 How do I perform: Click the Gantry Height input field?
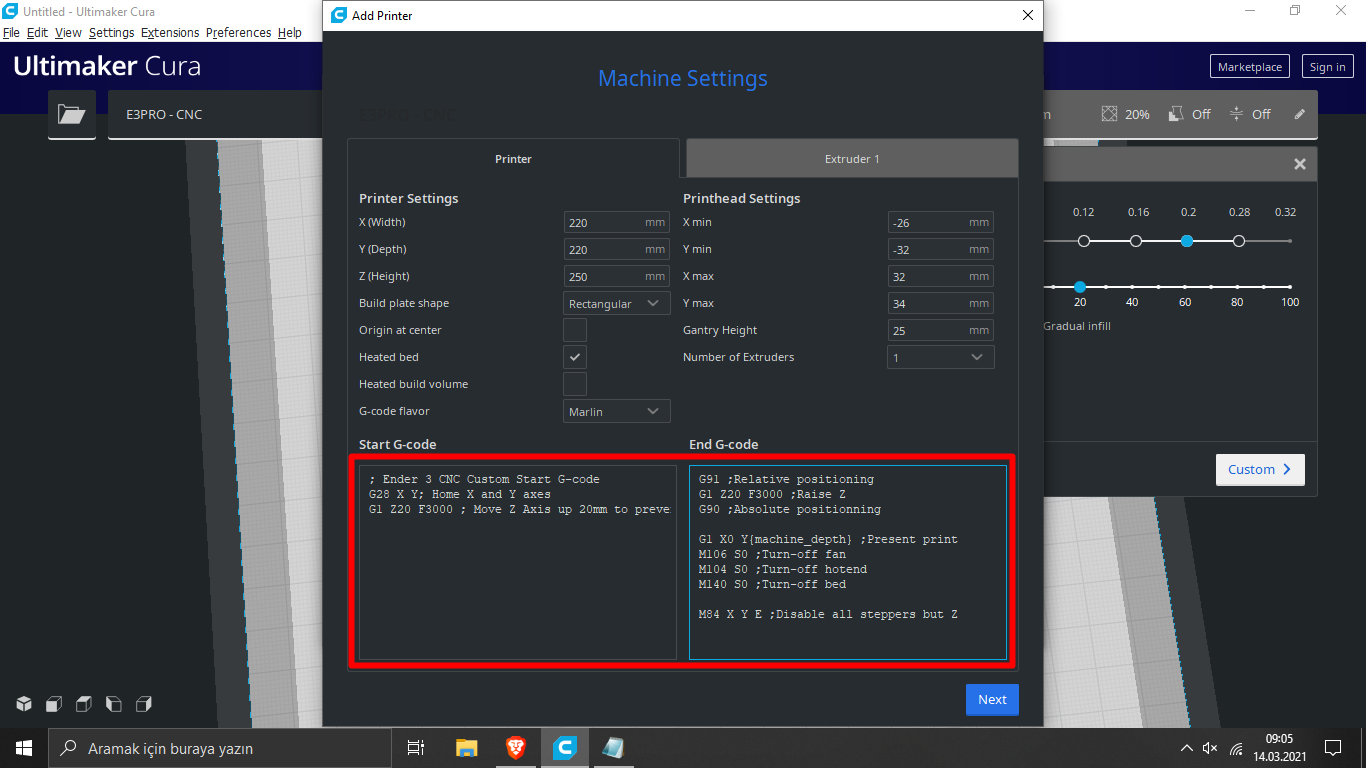coord(941,330)
